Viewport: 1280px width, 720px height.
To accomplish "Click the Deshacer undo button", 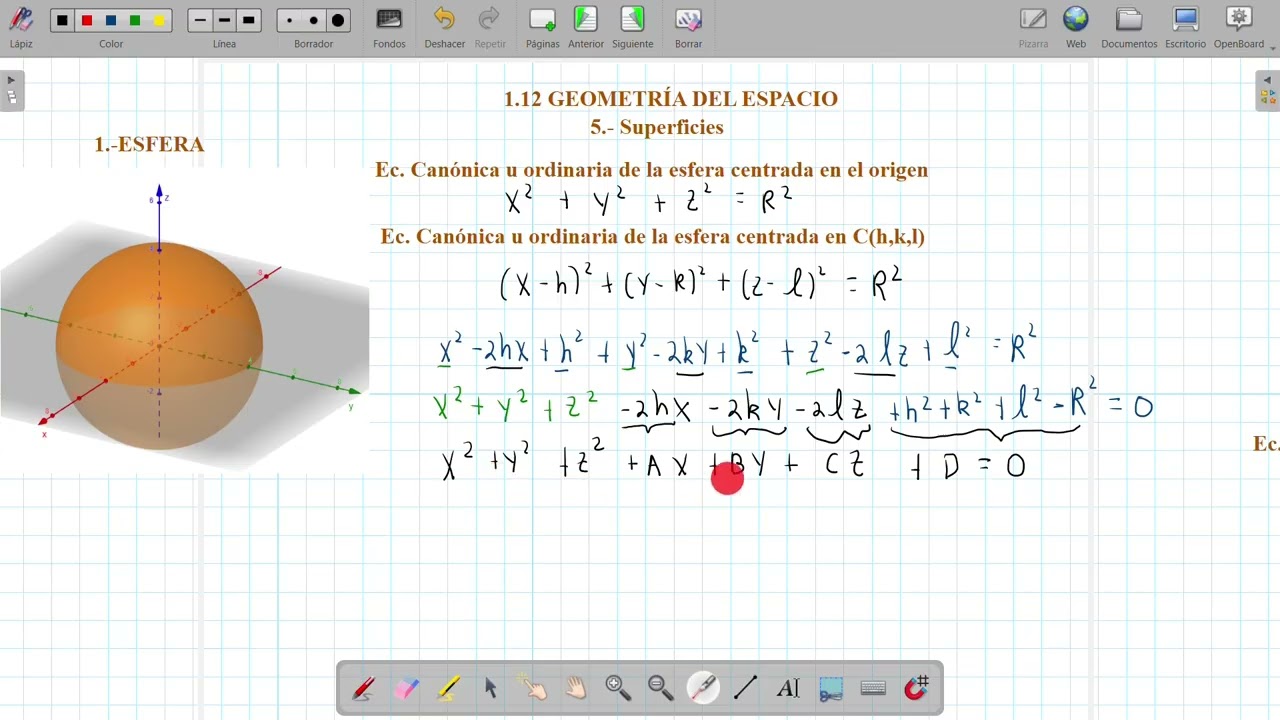I will pos(444,27).
